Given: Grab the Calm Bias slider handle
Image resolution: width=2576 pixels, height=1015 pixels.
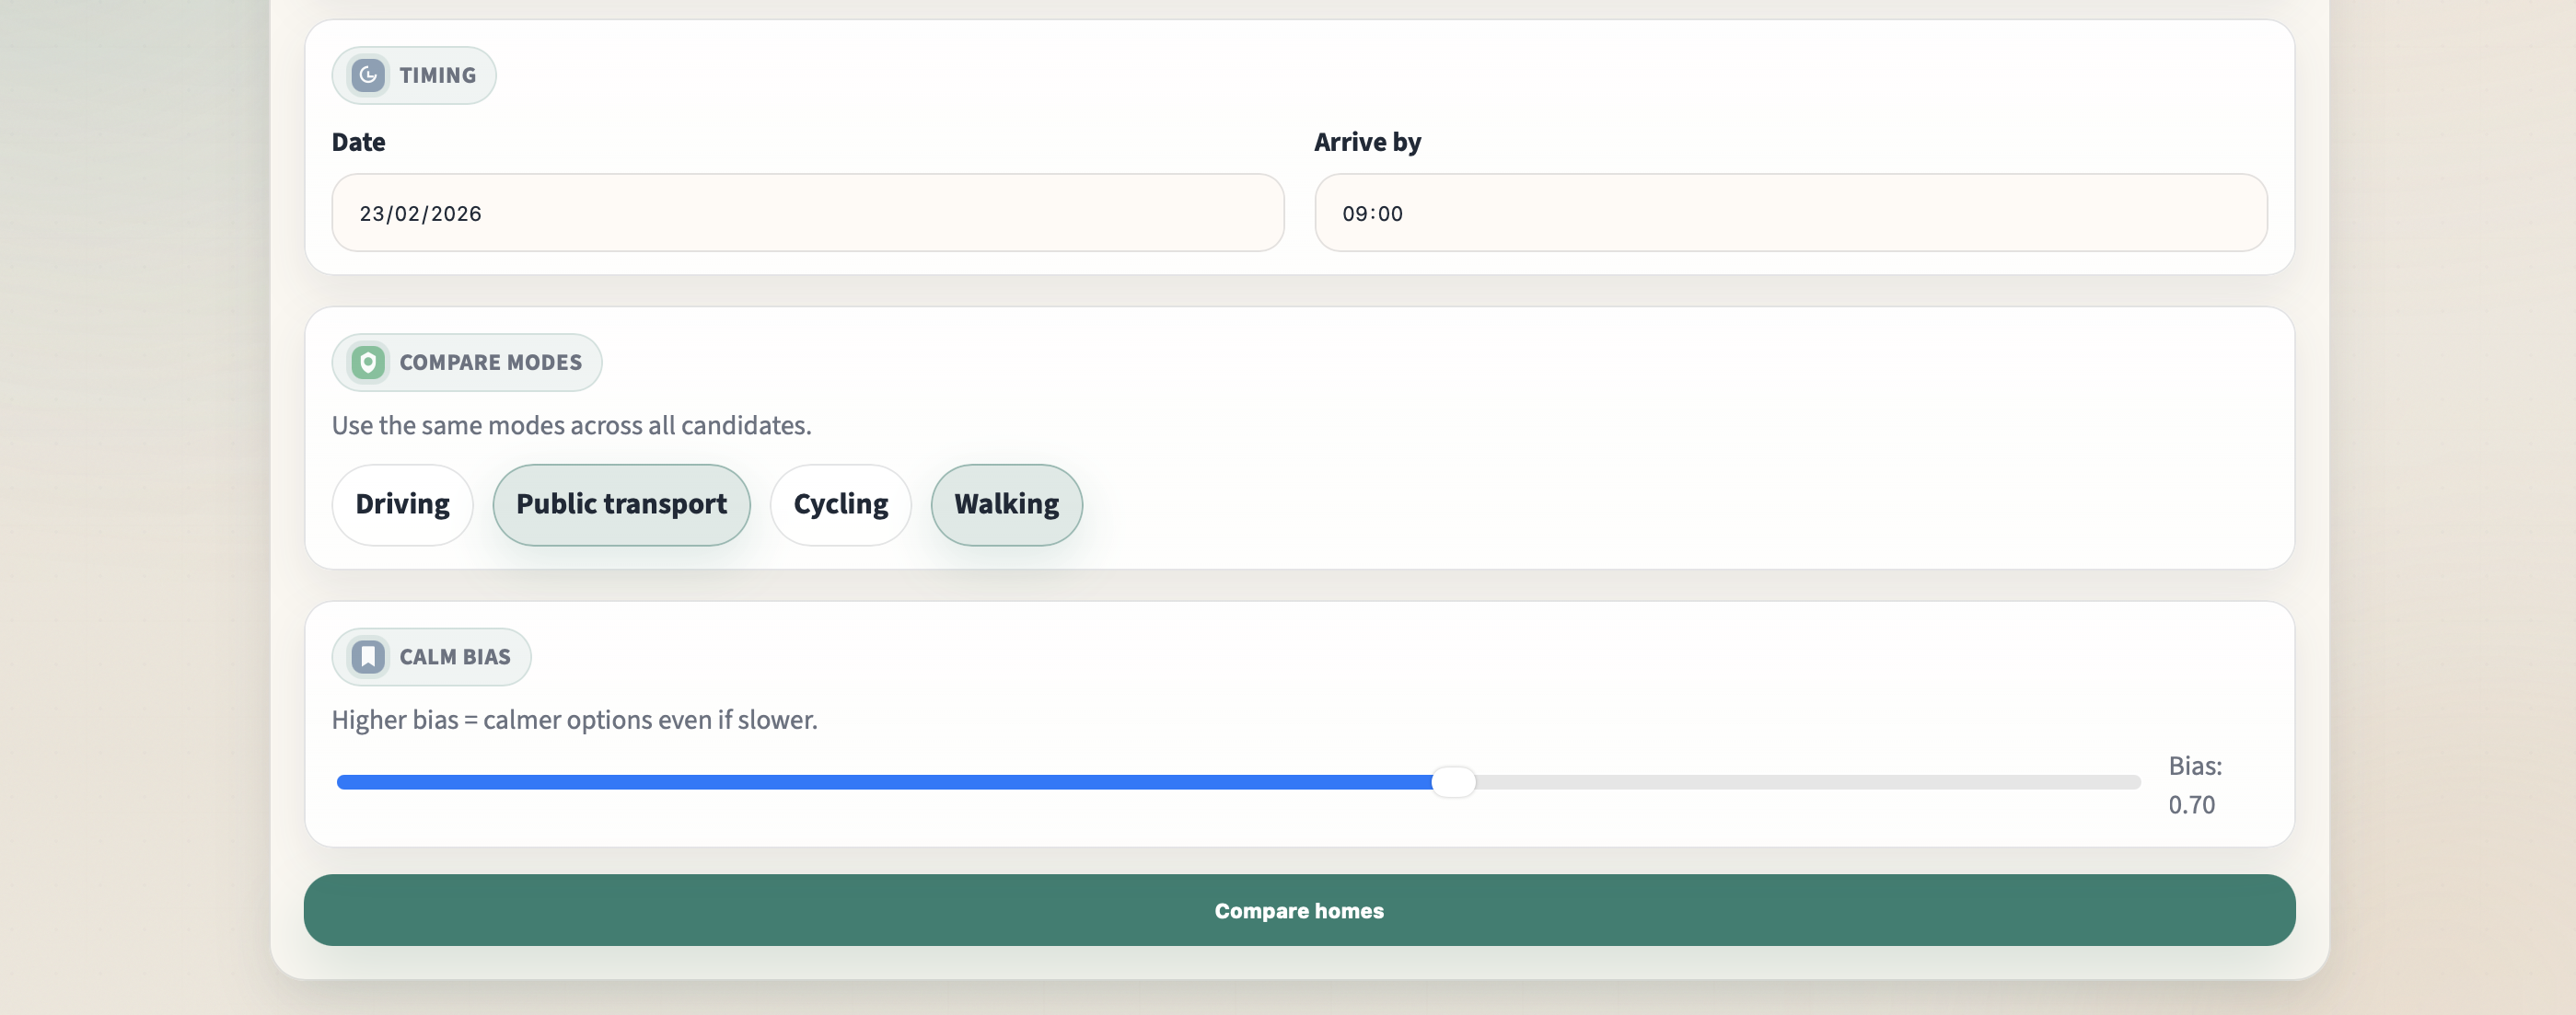Looking at the screenshot, I should click(x=1454, y=783).
